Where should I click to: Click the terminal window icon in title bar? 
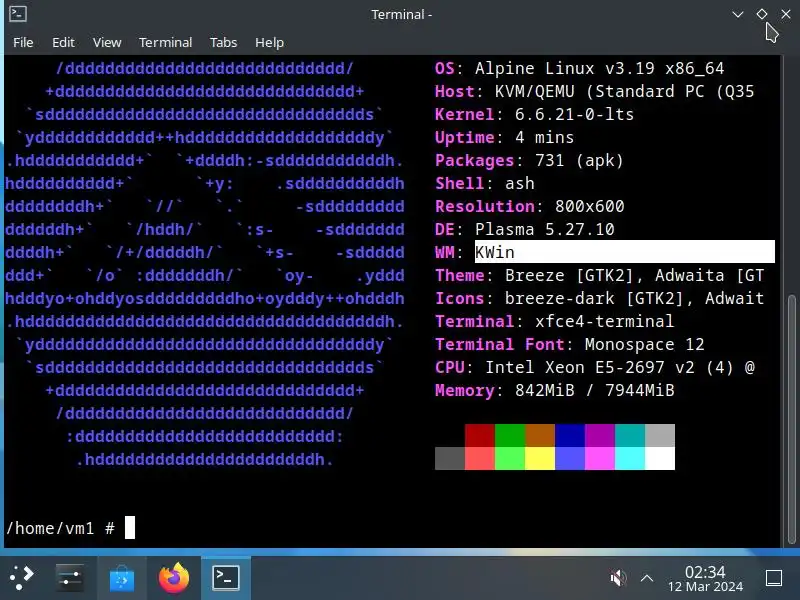pos(18,14)
